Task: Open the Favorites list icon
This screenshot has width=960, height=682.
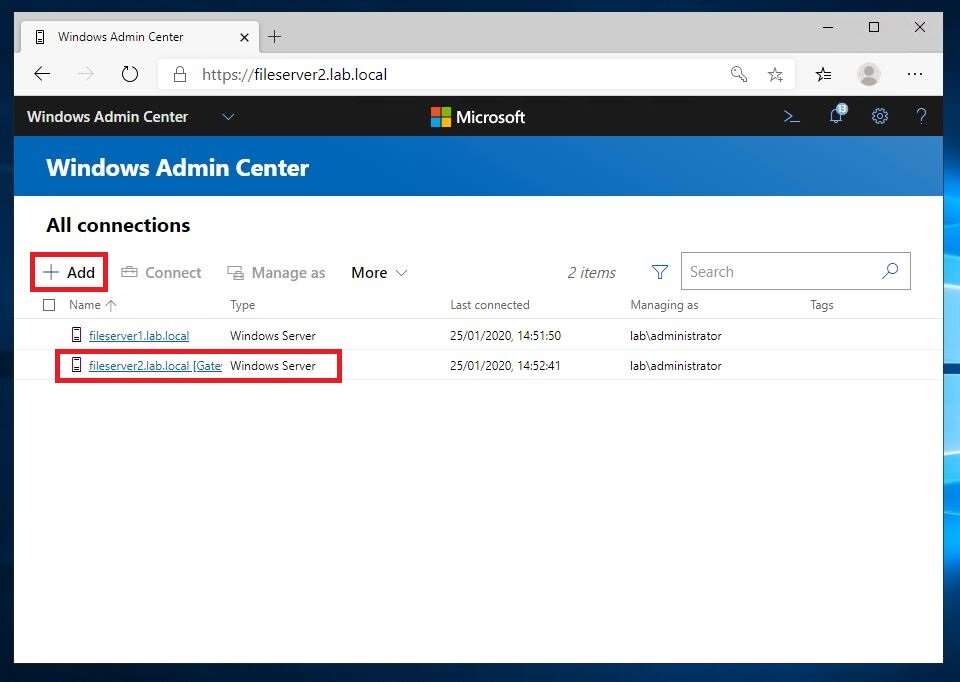Action: click(823, 75)
